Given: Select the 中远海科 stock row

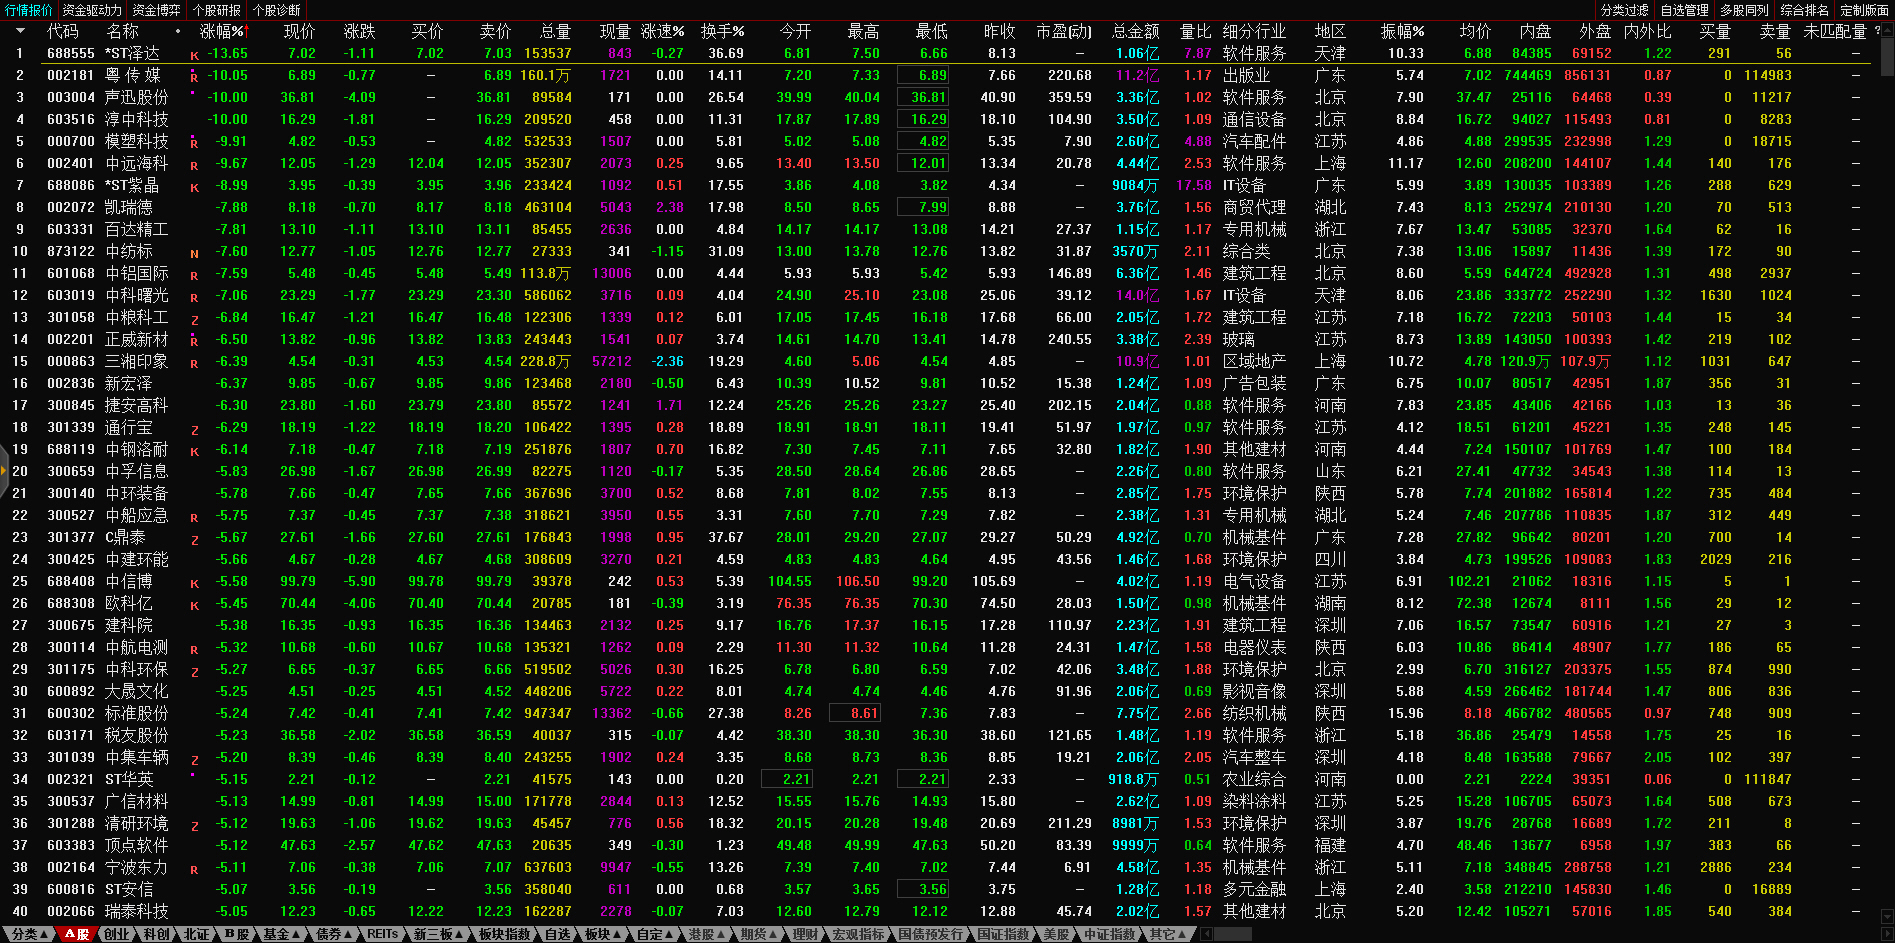Looking at the screenshot, I should point(137,163).
